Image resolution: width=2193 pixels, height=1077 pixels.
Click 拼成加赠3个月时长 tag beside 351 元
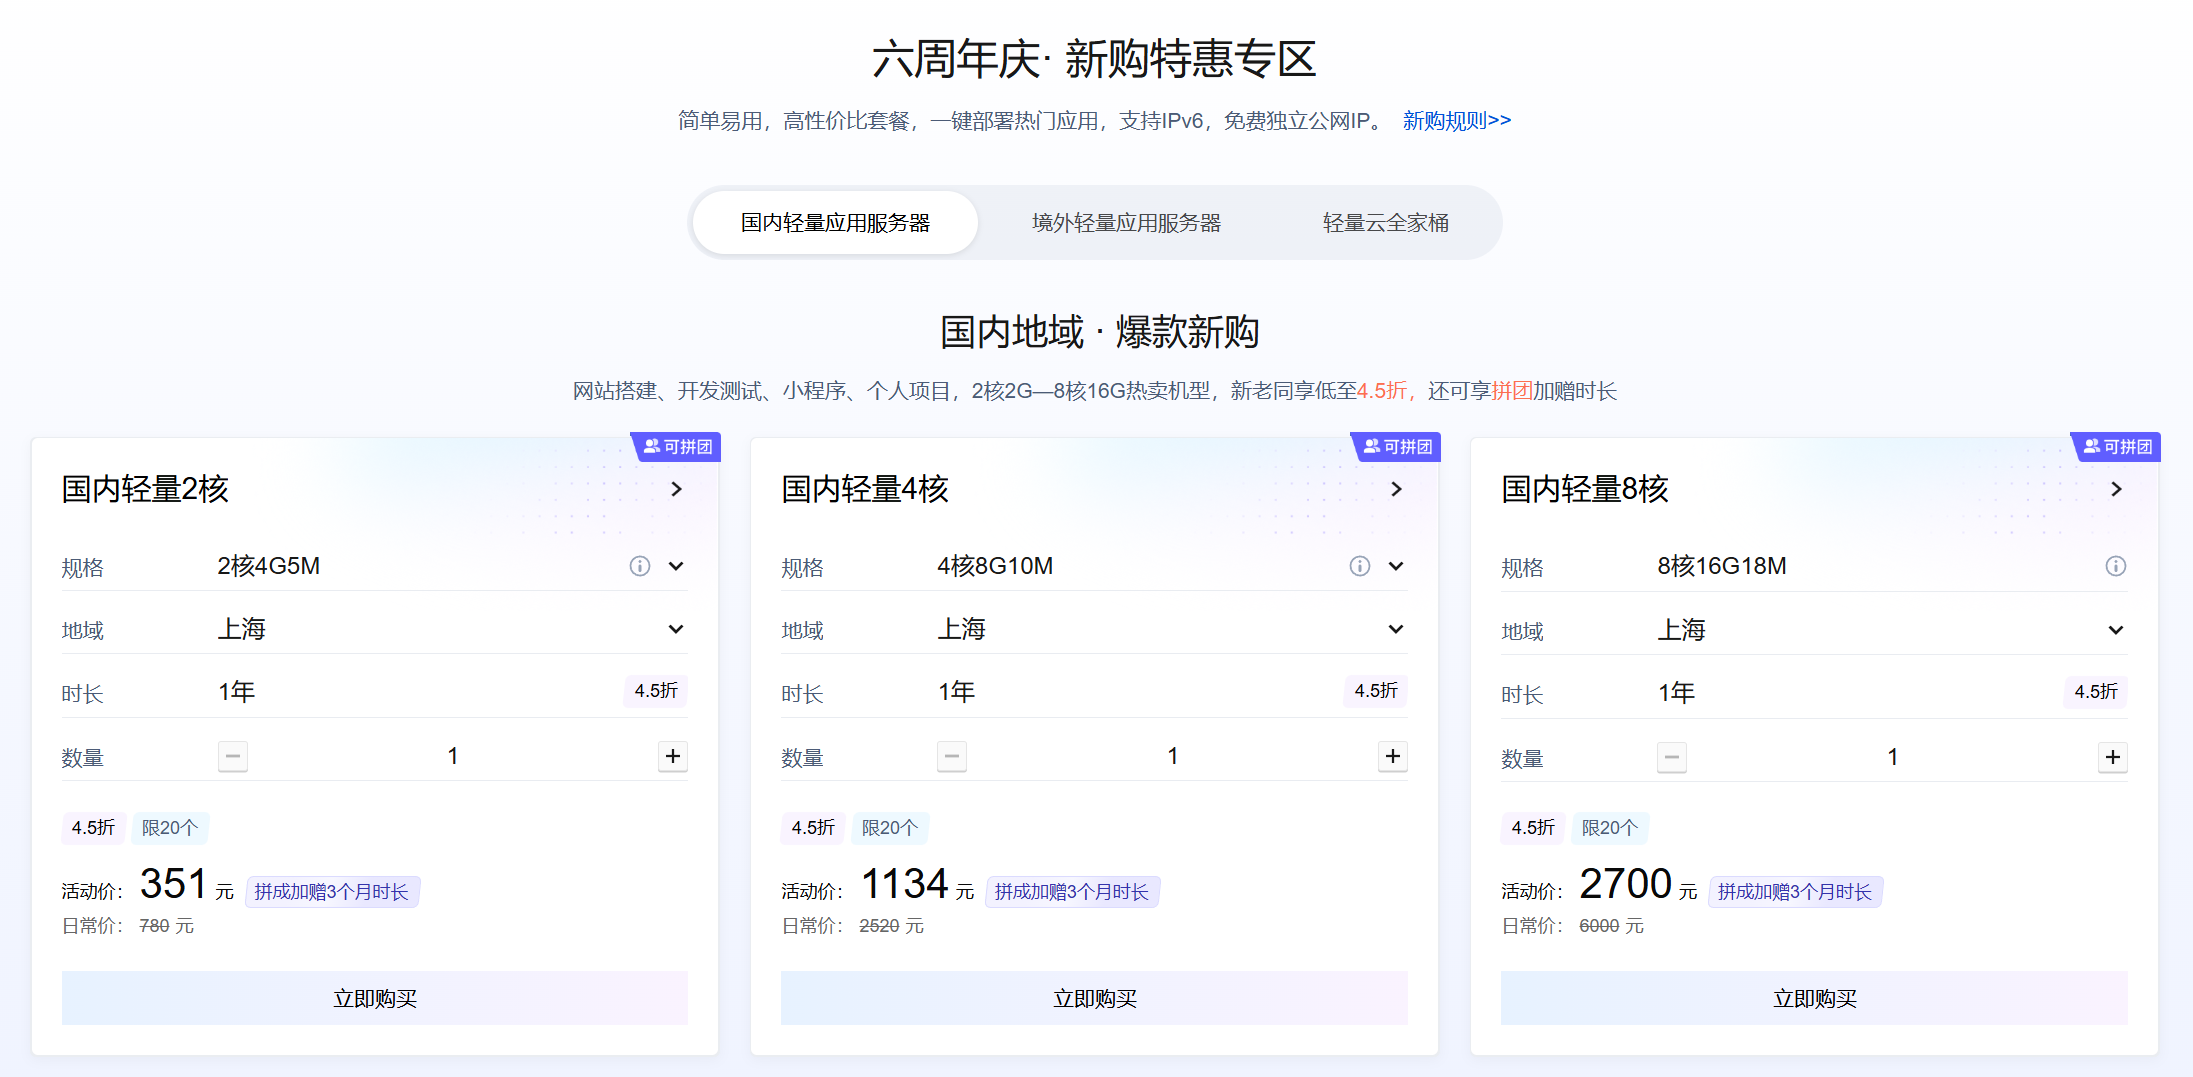coord(332,892)
